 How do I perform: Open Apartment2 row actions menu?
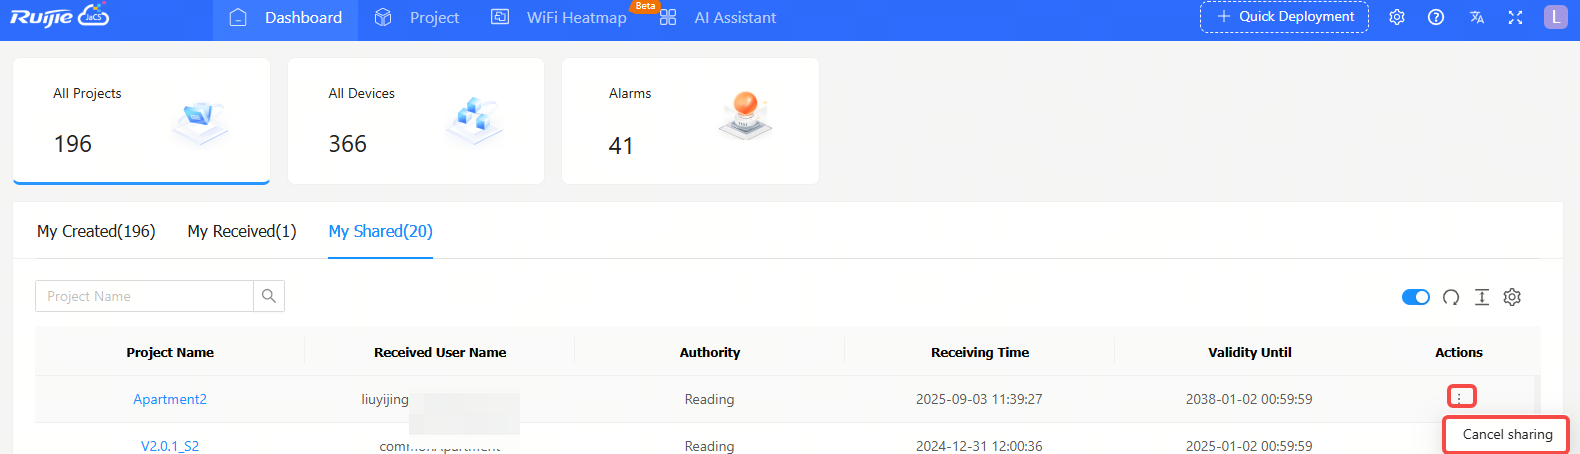(x=1459, y=397)
